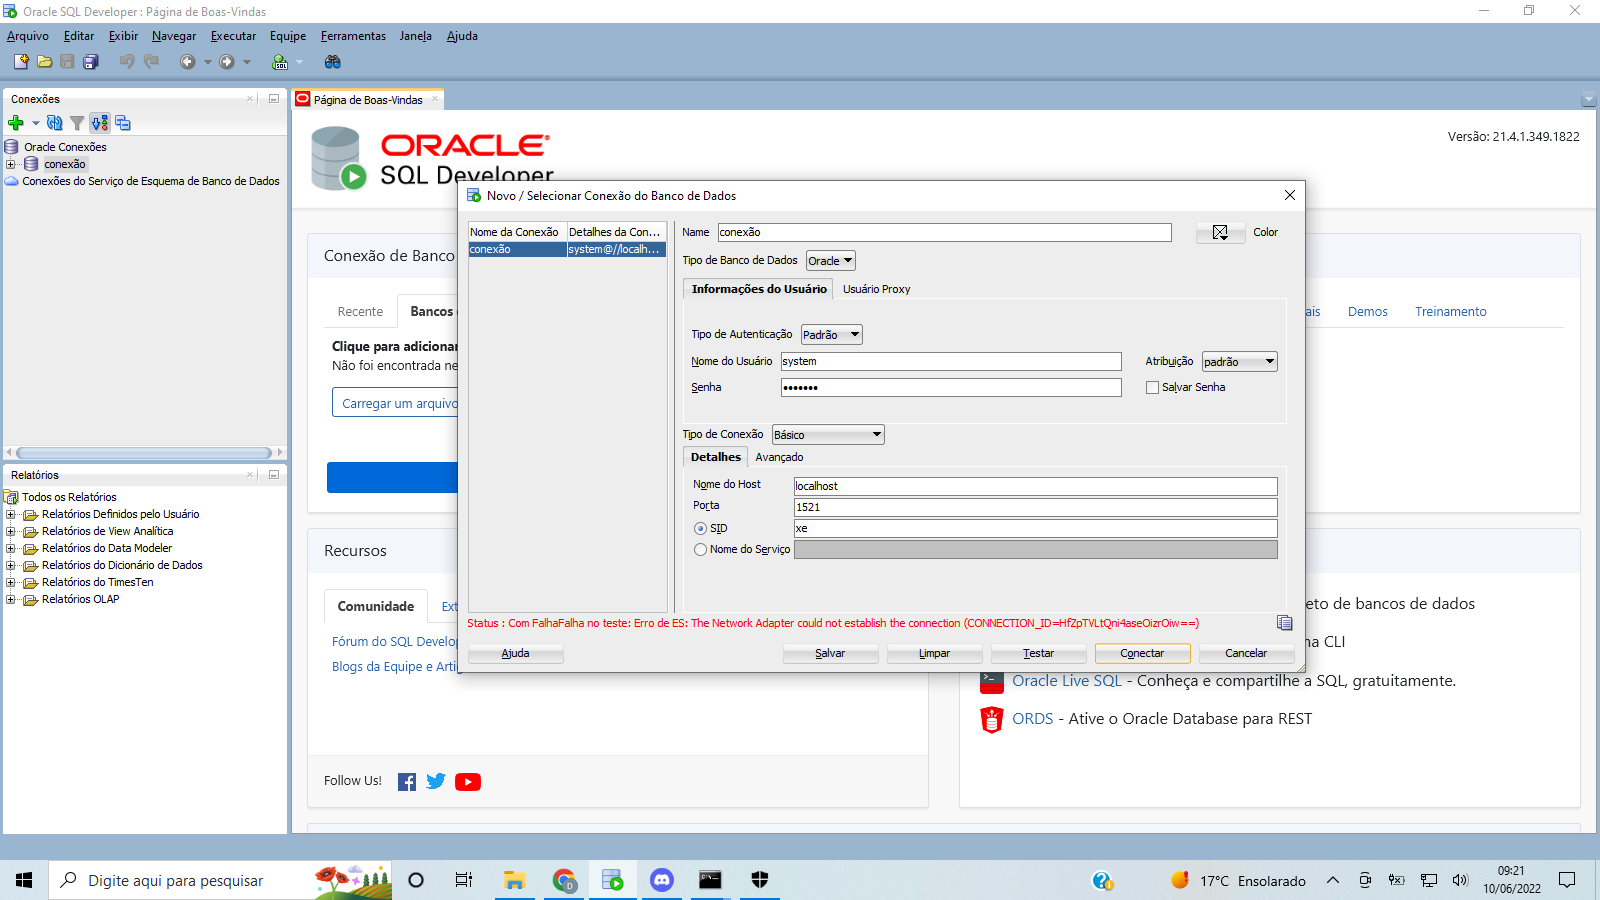
Task: Click the New file toolbar icon
Action: point(20,62)
